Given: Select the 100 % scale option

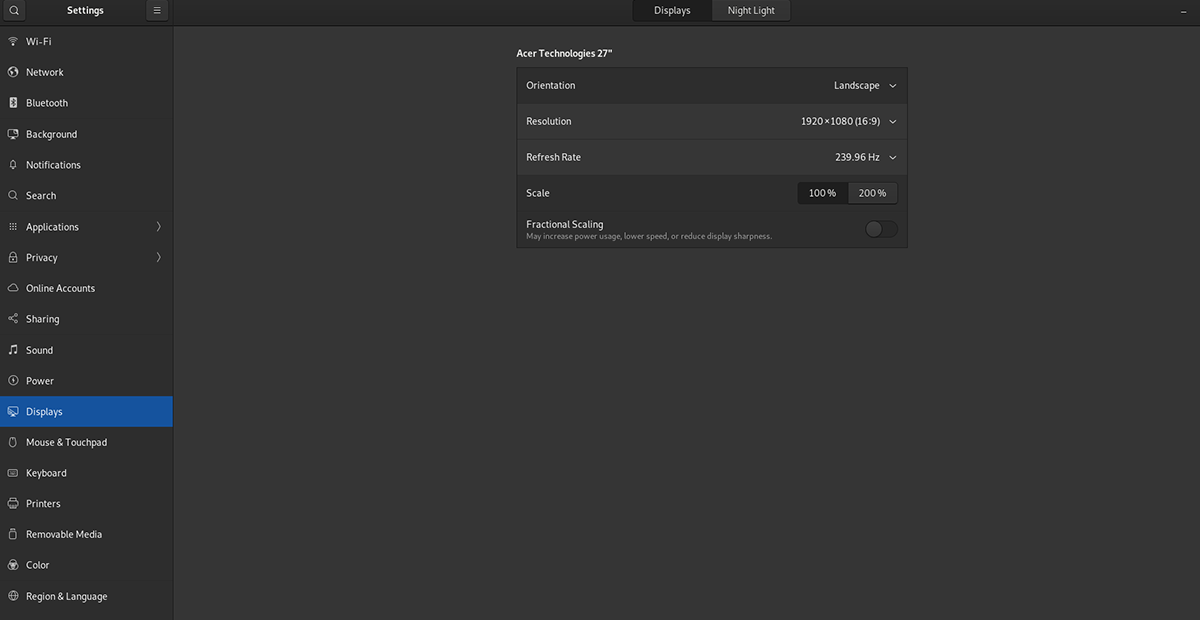Looking at the screenshot, I should click(x=822, y=193).
